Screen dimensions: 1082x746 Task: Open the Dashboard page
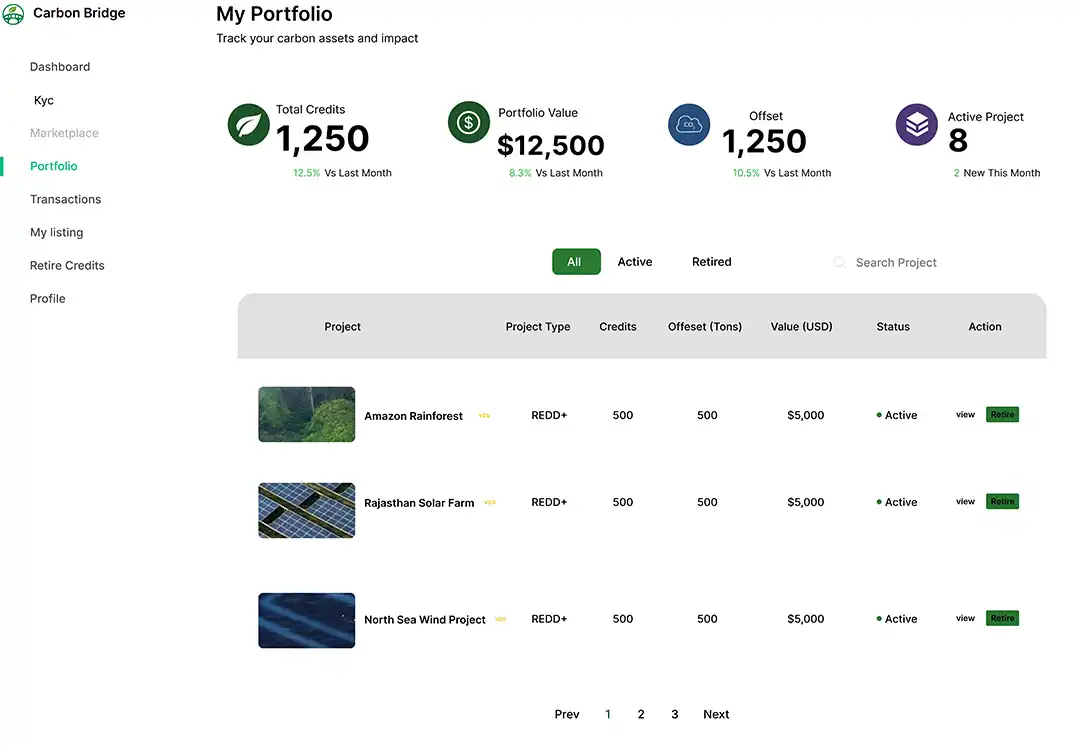[x=60, y=67]
